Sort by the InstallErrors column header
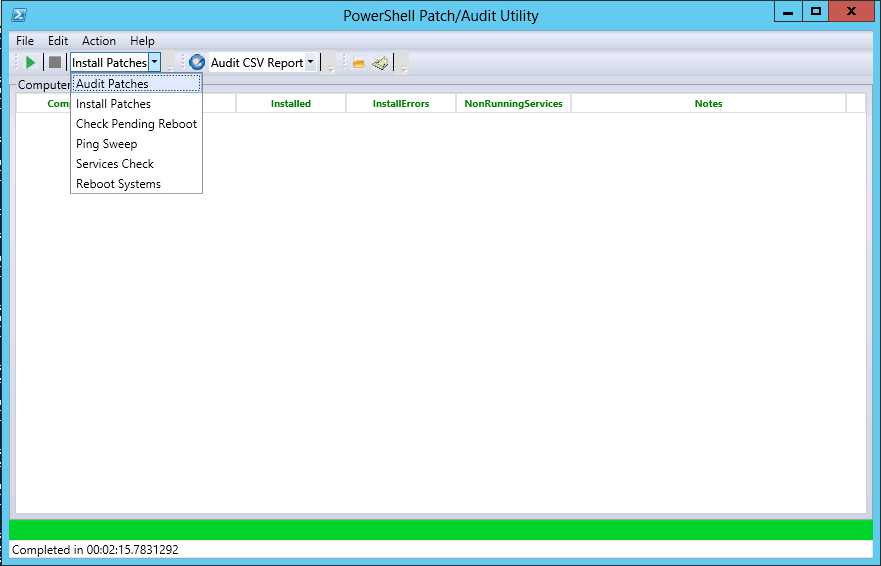 pyautogui.click(x=401, y=104)
